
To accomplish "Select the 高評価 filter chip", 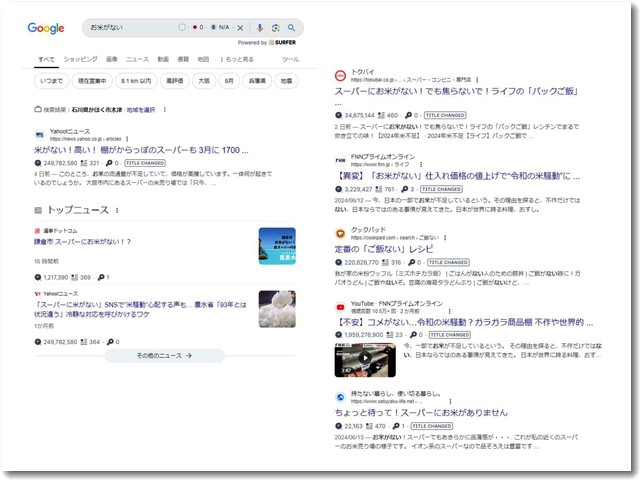I will point(175,81).
